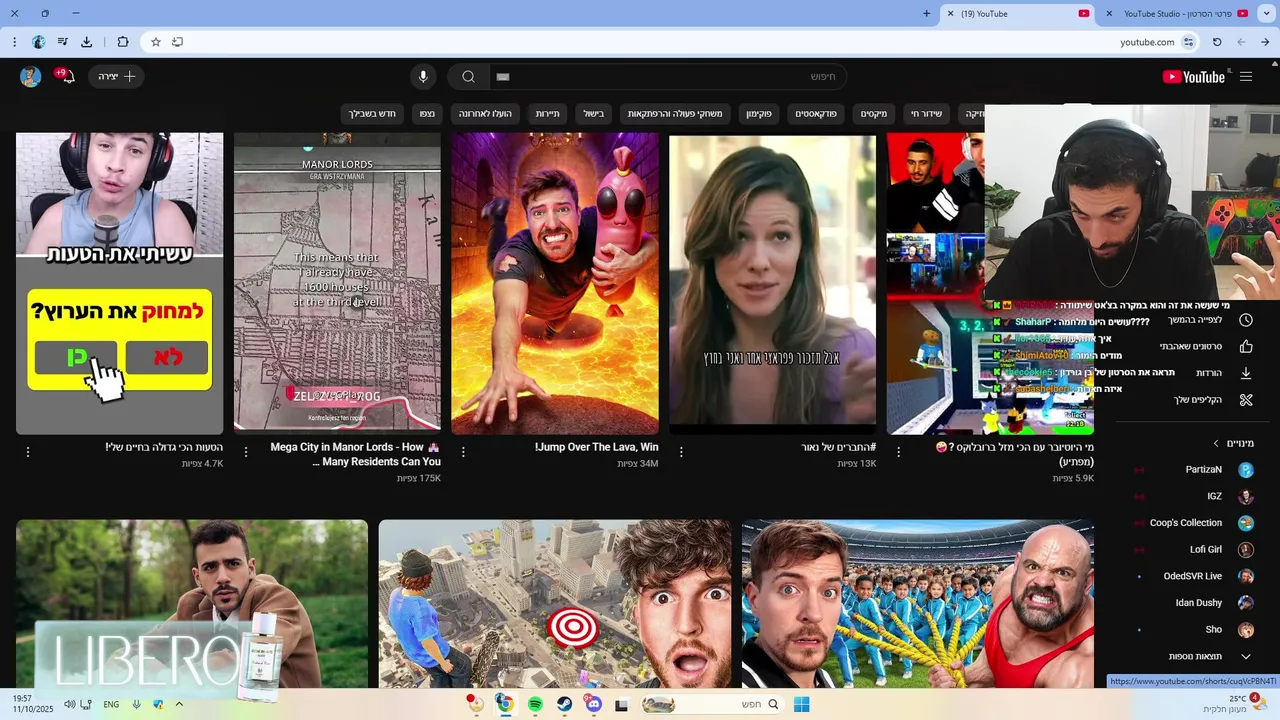This screenshot has height=720, width=1280.
Task: Open סרטונים שאהבתי liked videos
Action: coord(1194,346)
